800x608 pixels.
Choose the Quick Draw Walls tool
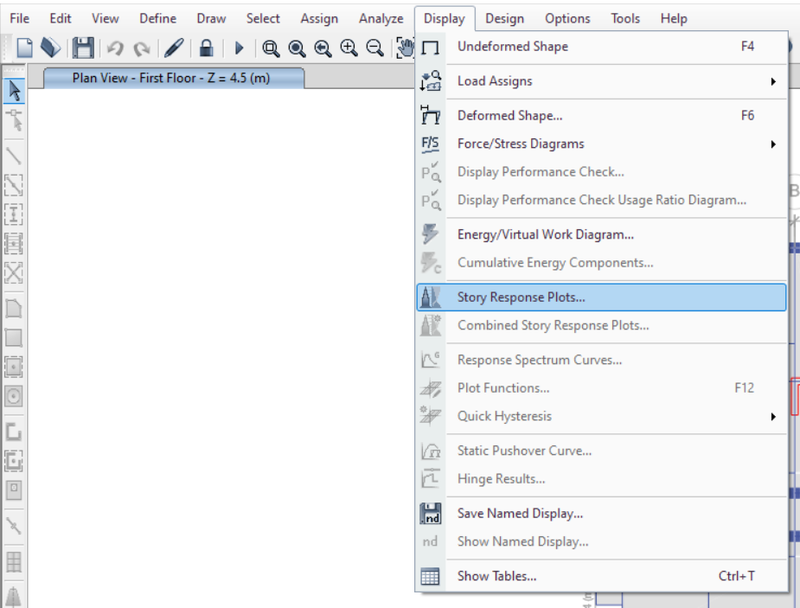(14, 461)
